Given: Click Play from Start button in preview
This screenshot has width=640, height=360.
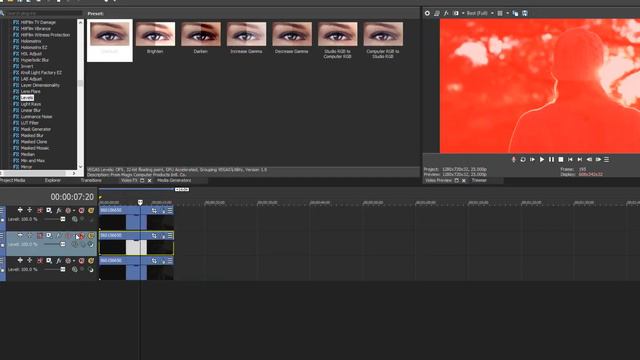Looking at the screenshot, I should (532, 160).
